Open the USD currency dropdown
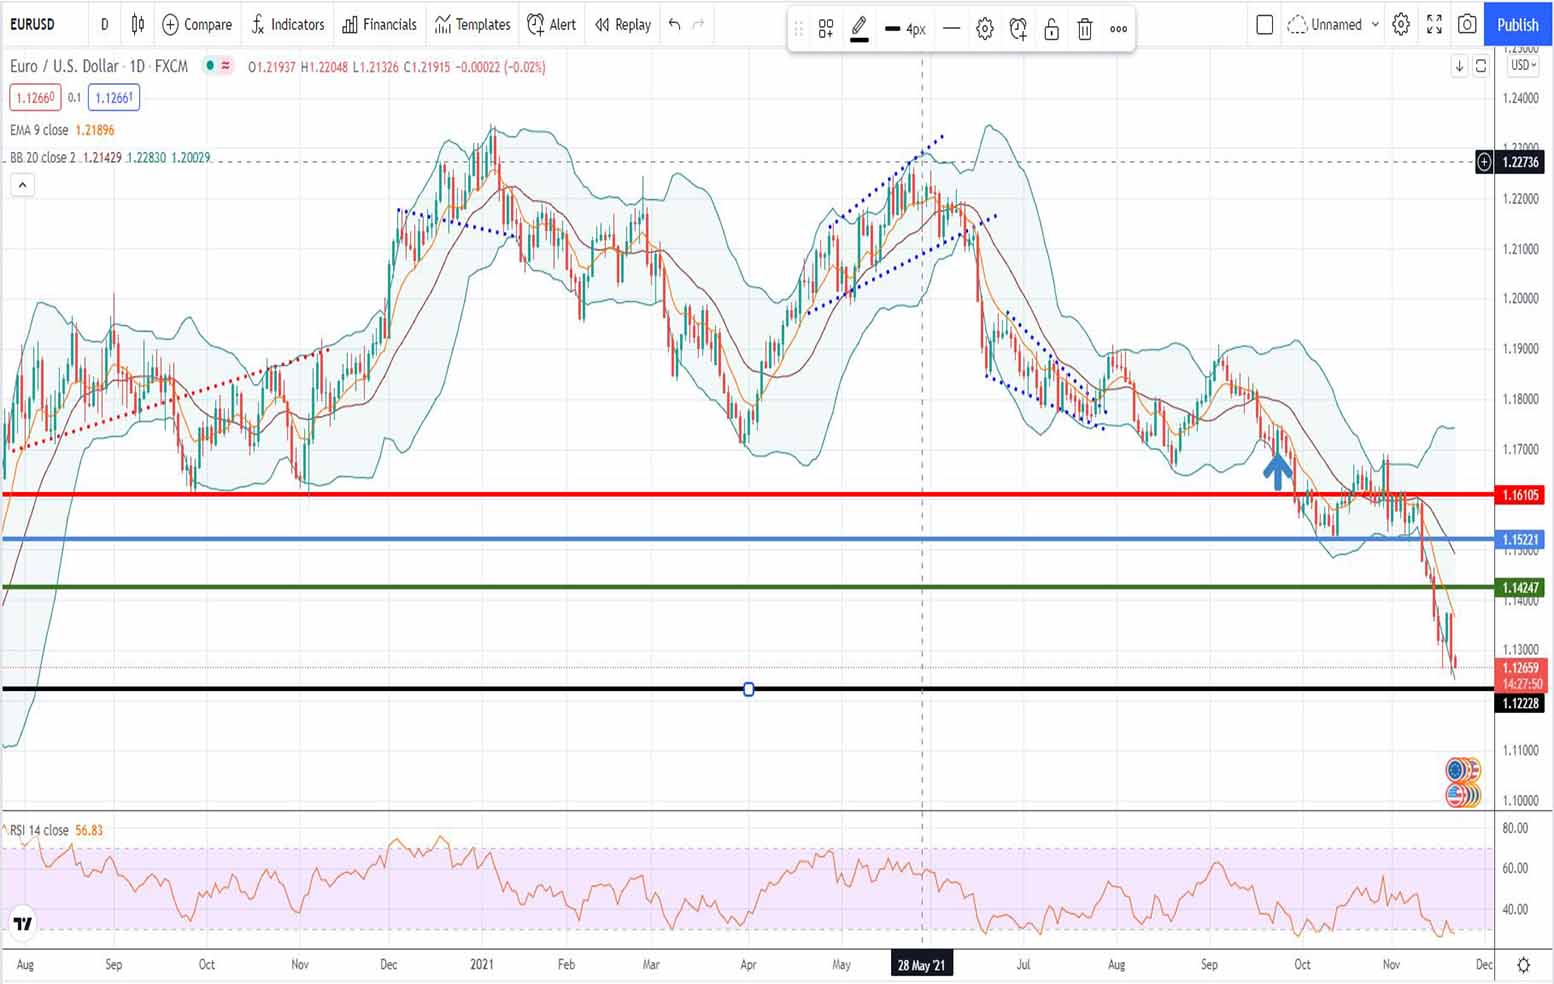 [x=1523, y=65]
